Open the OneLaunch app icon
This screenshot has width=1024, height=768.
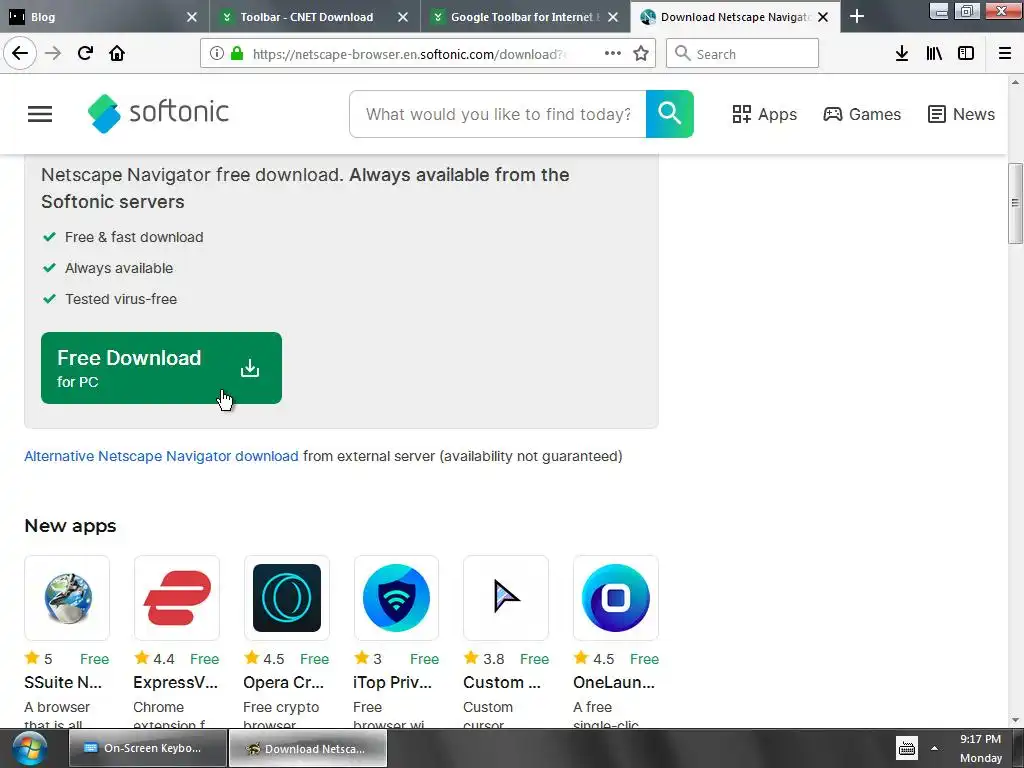pos(616,598)
